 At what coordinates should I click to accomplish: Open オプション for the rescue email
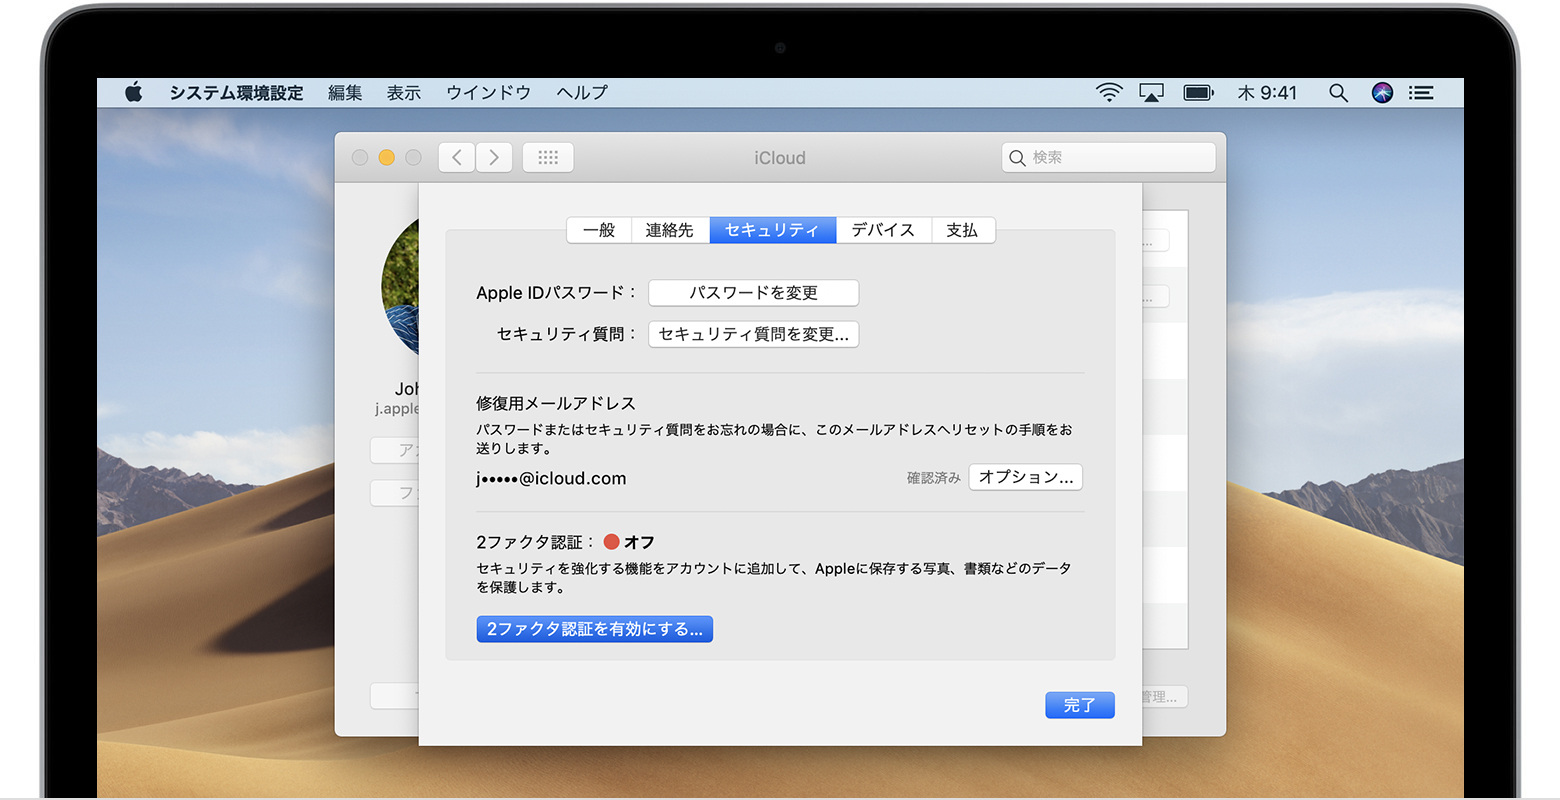pos(1025,478)
